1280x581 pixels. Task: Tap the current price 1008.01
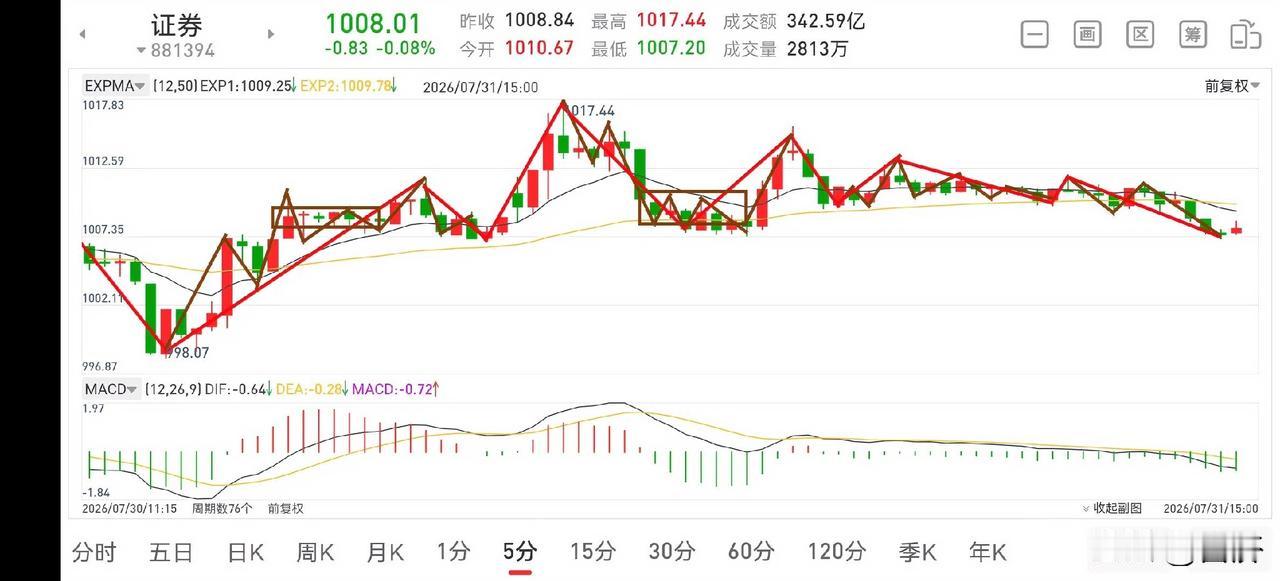click(x=373, y=23)
